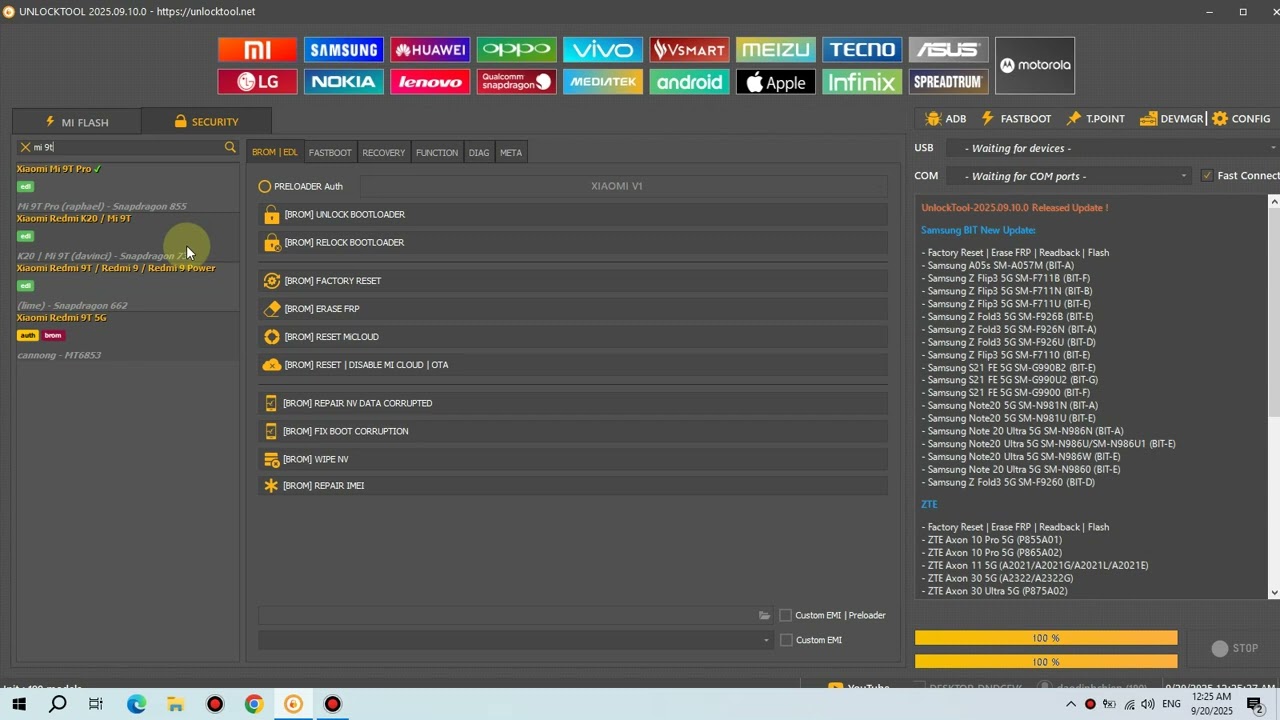Open the Qualcomm Snapdragon section
This screenshot has width=1280, height=720.
516,82
